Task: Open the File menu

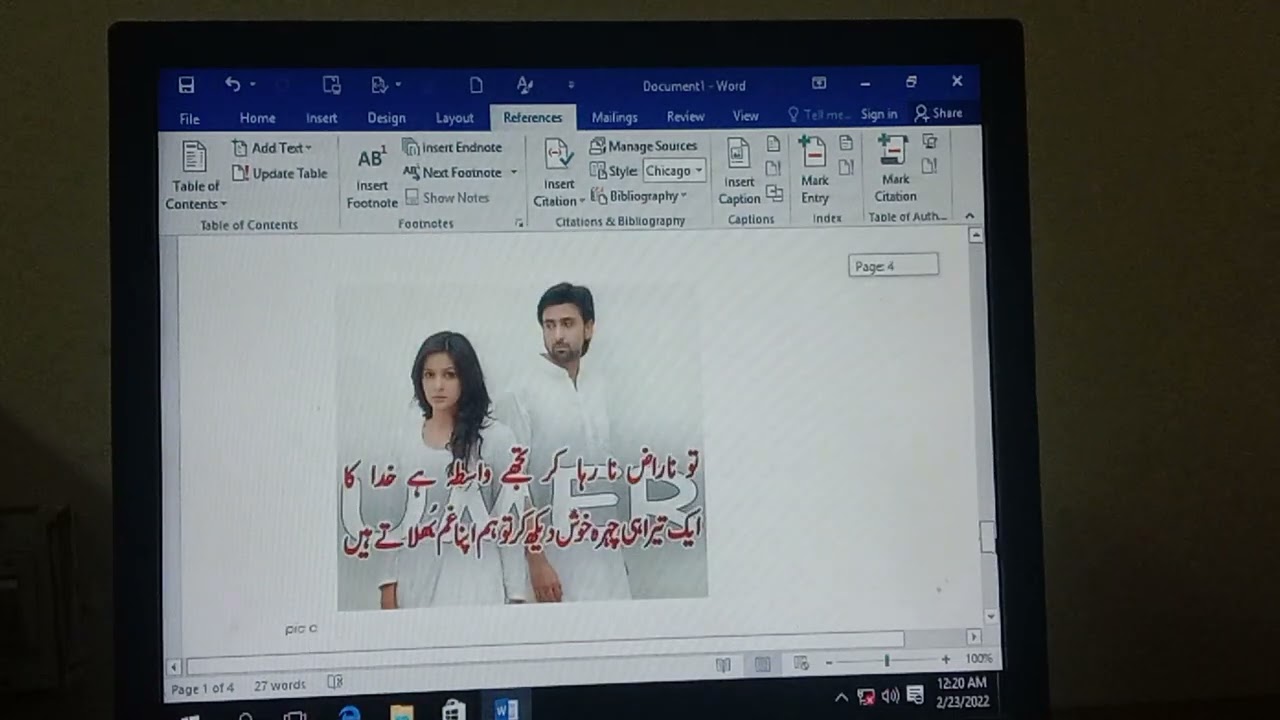Action: click(189, 118)
